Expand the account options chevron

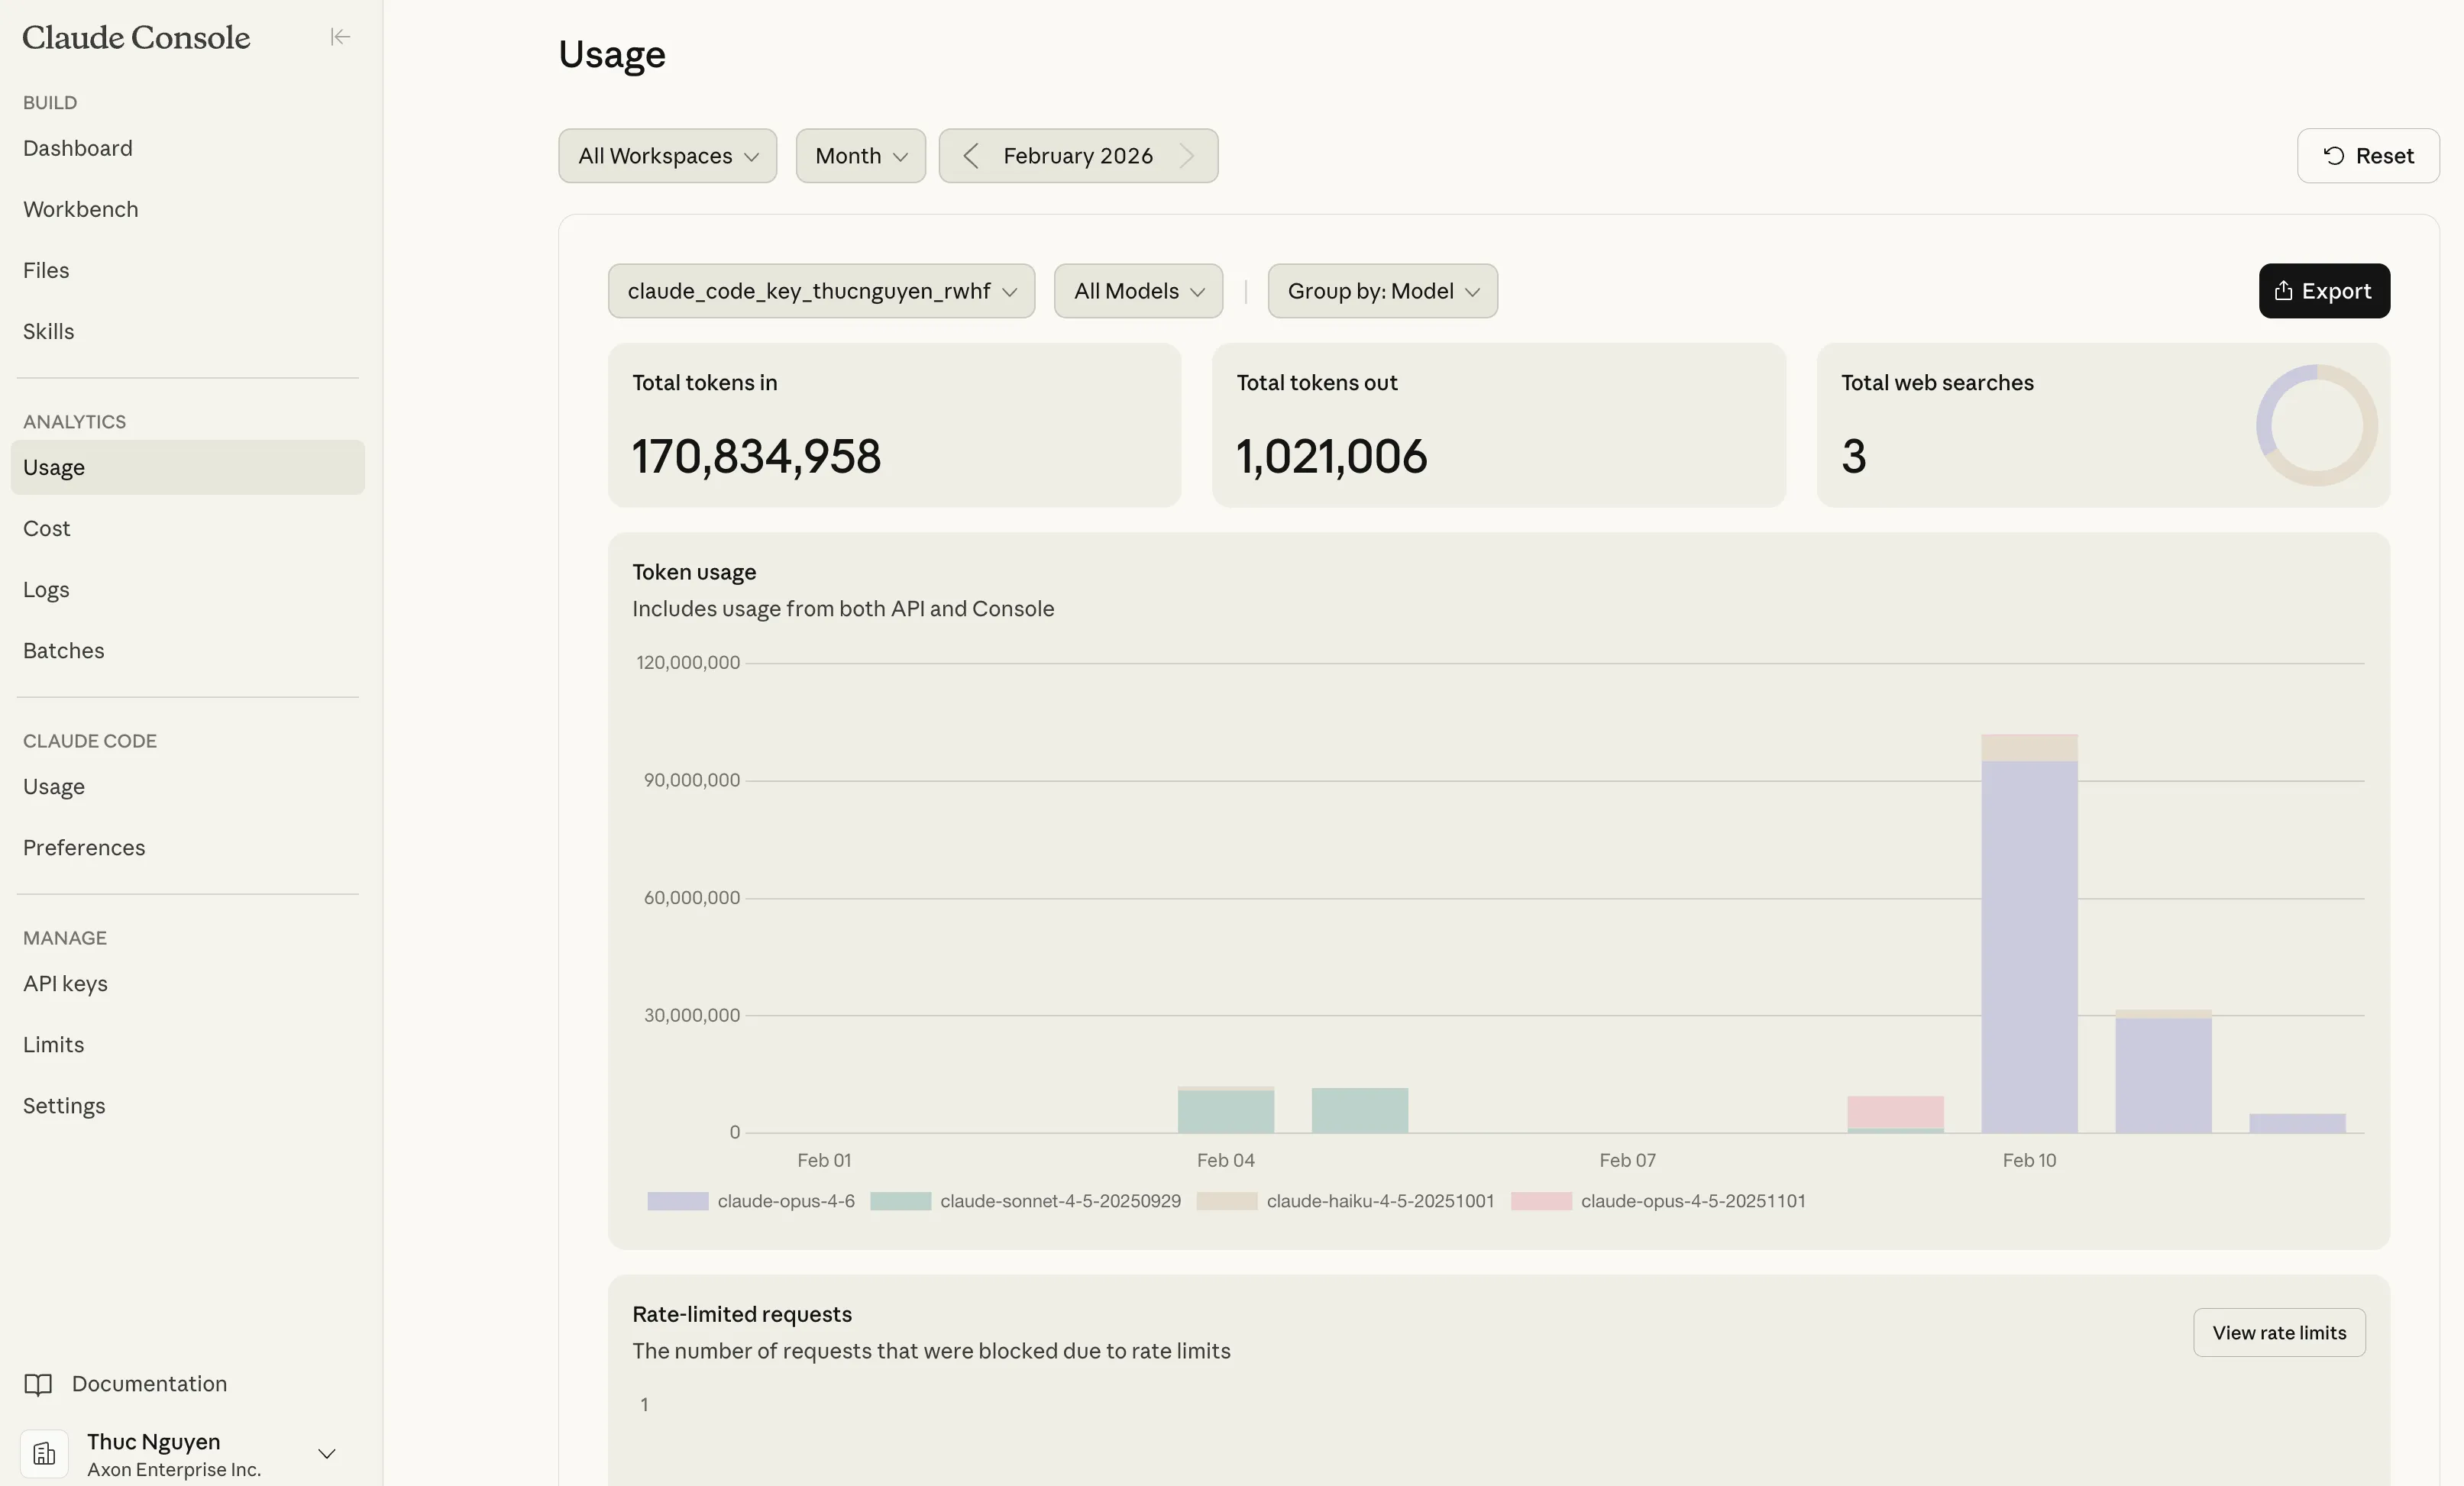pyautogui.click(x=326, y=1455)
